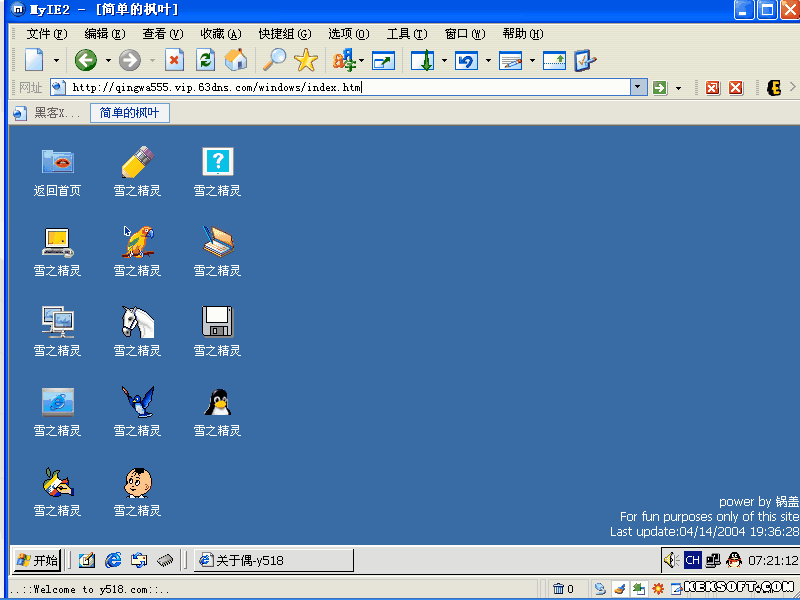Screen dimensions: 800x600
Task: Click the question mark desktop icon
Action: [218, 161]
